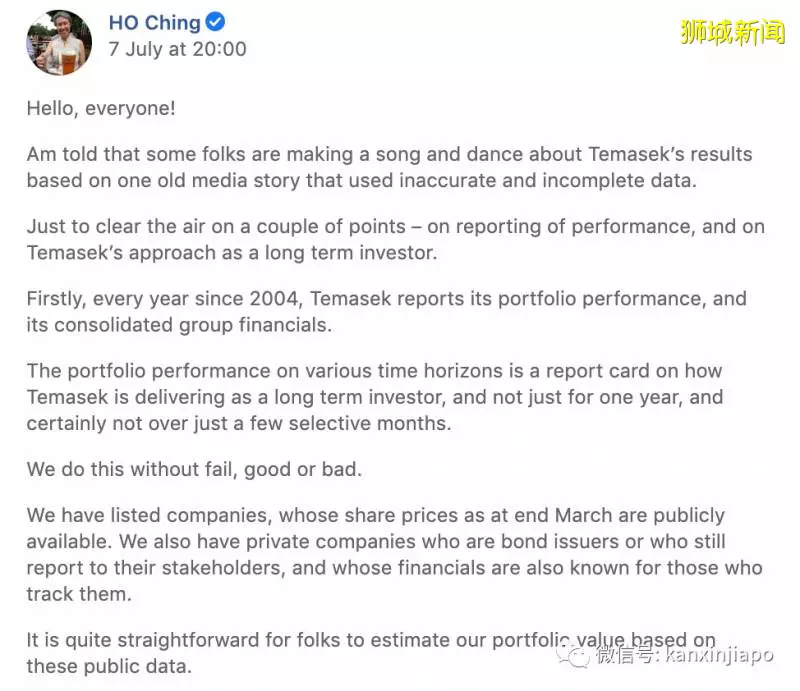Click the blue verified badge beside HO Ching
The image size is (800, 691).
pyautogui.click(x=215, y=22)
